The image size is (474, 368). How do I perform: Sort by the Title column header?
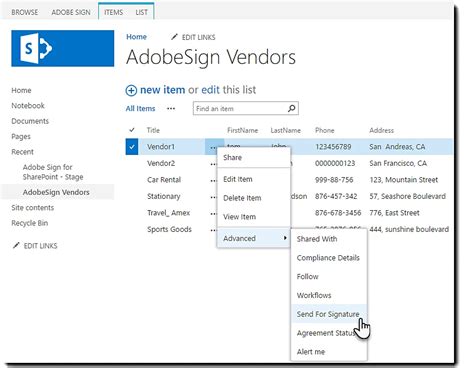tap(153, 130)
